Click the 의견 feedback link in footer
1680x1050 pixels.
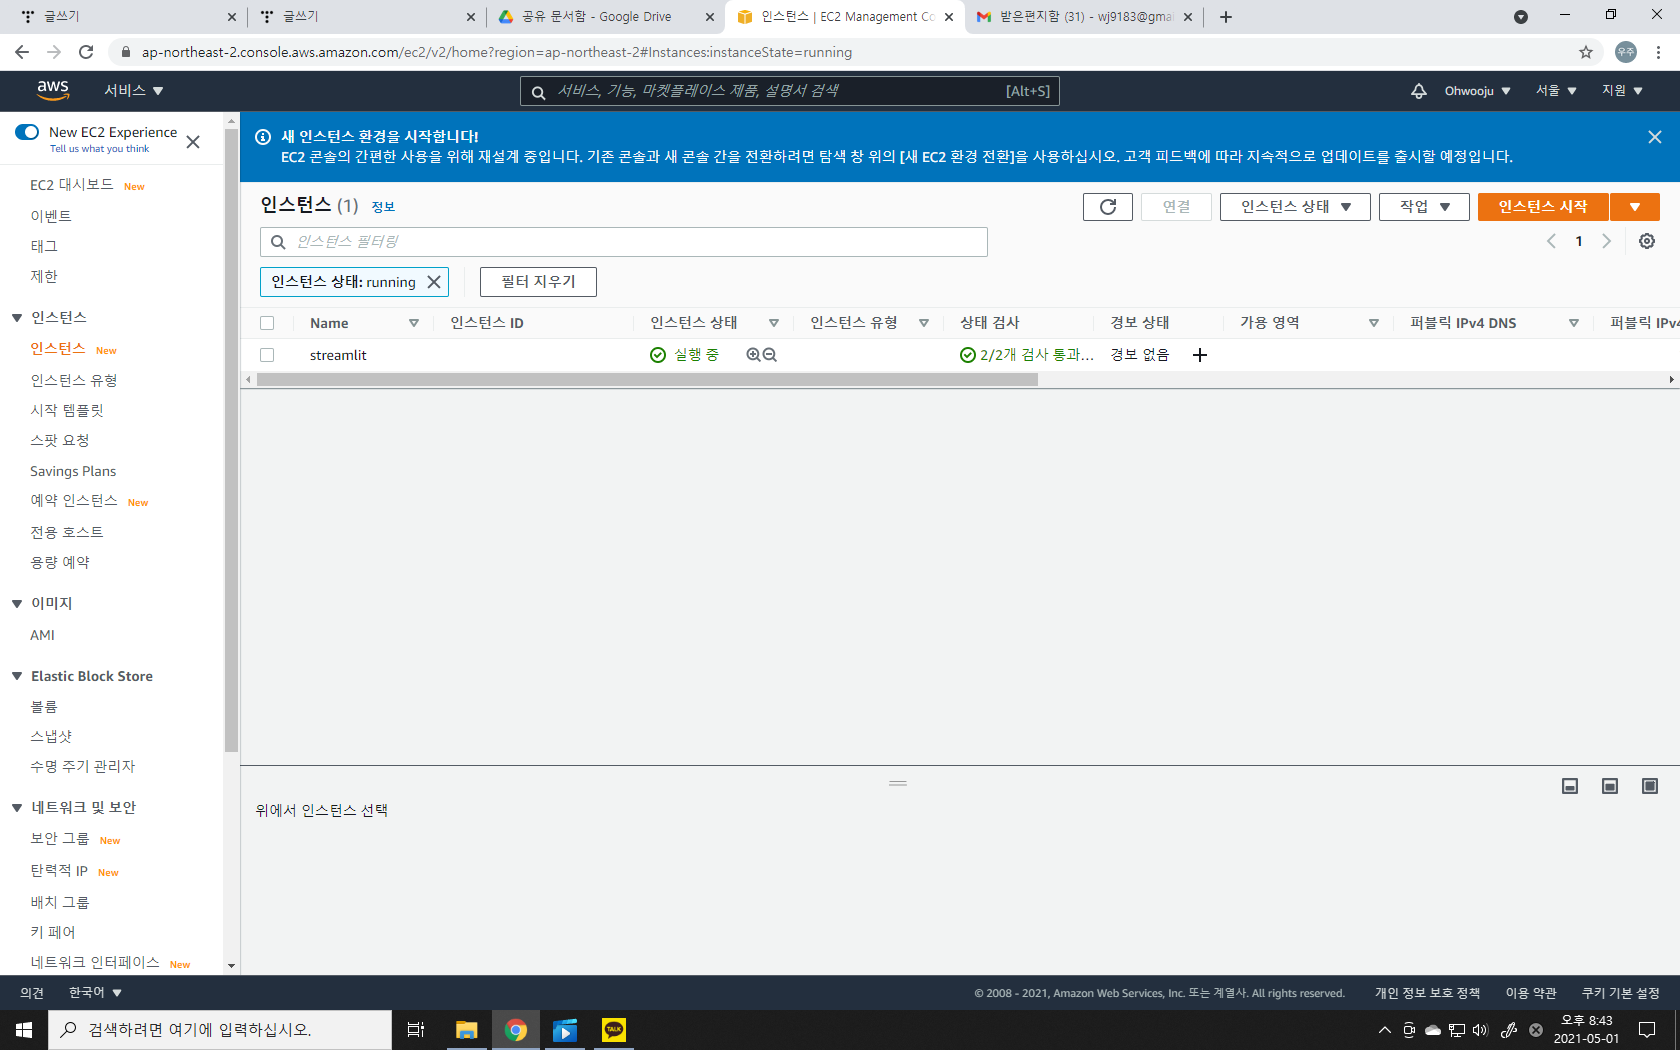click(32, 993)
